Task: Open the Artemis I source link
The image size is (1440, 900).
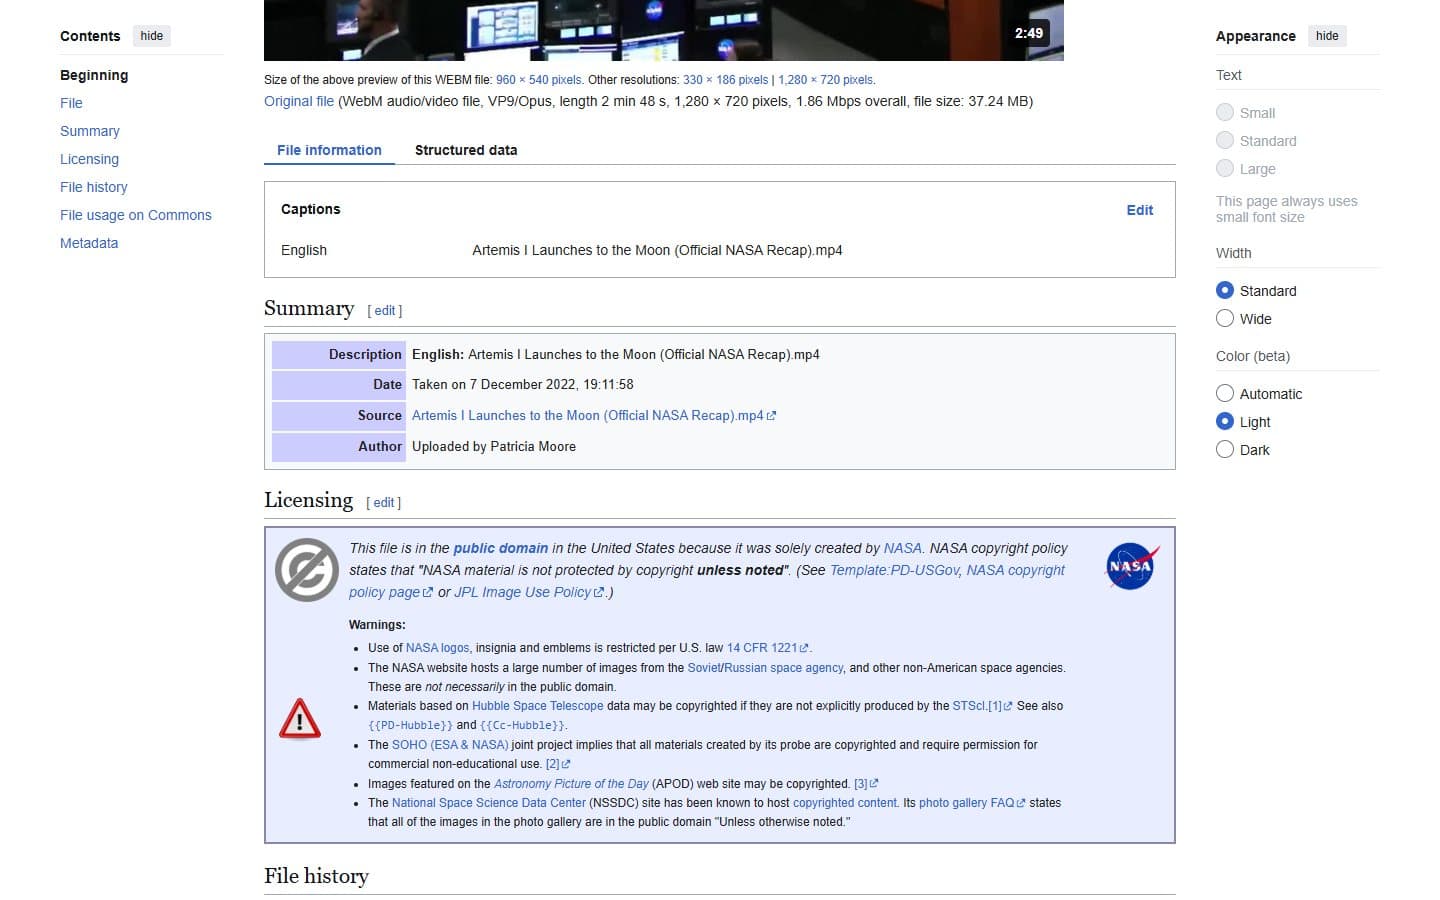Action: (x=594, y=415)
